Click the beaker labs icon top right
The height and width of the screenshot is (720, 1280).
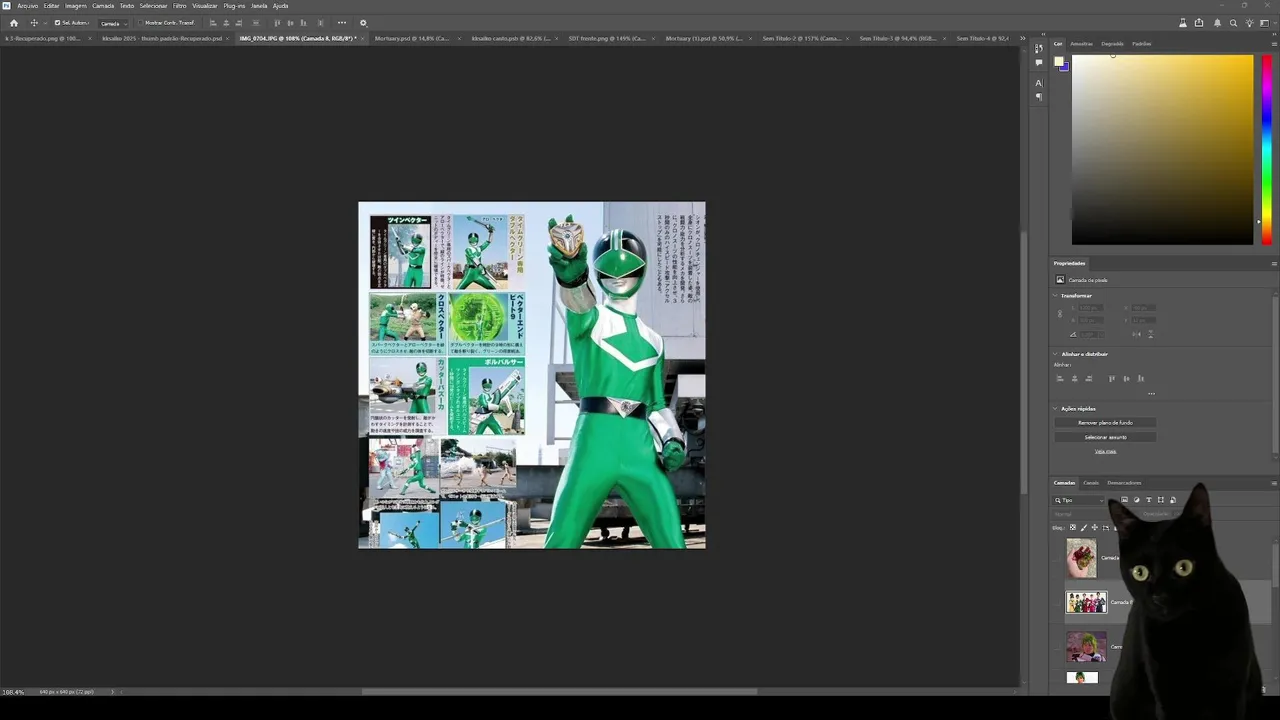pos(1183,23)
